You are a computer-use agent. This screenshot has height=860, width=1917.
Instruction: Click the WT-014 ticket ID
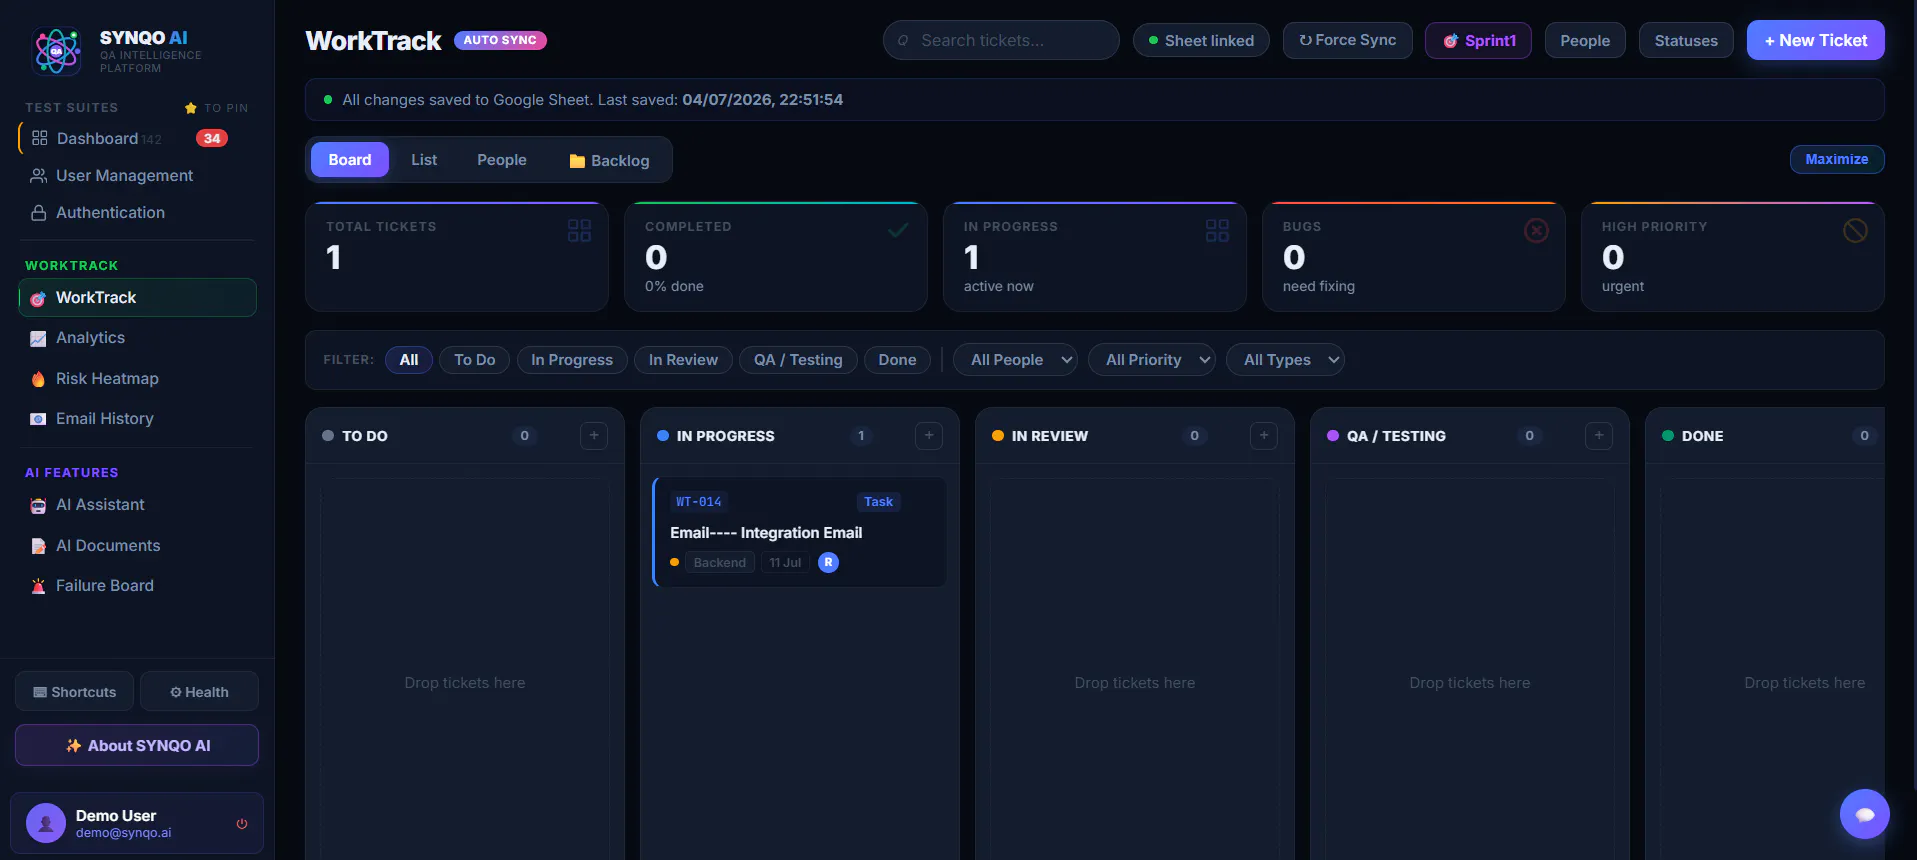coord(698,502)
